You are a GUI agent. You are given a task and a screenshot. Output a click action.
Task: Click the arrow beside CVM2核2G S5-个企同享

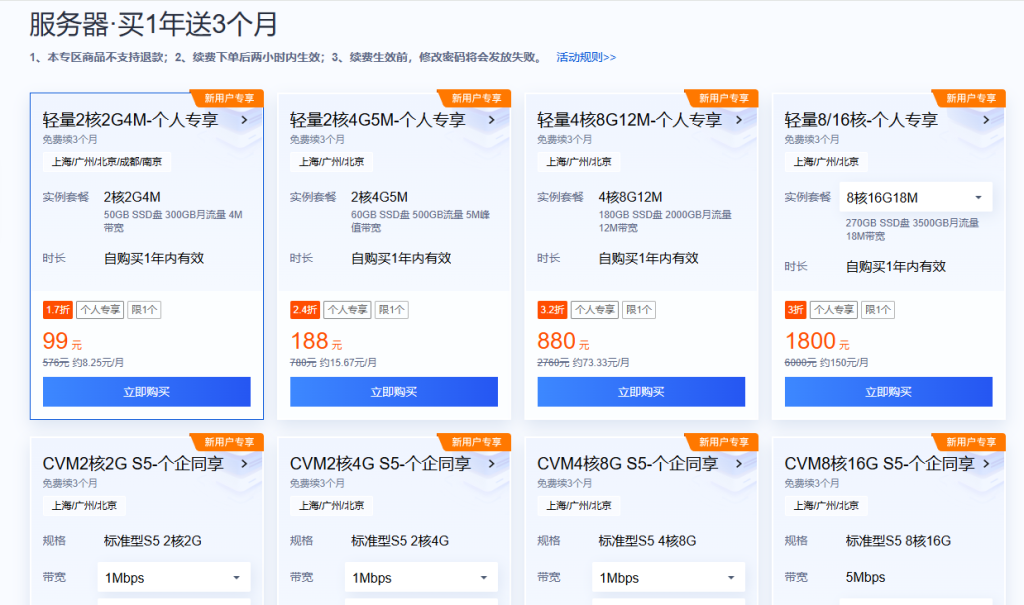244,464
